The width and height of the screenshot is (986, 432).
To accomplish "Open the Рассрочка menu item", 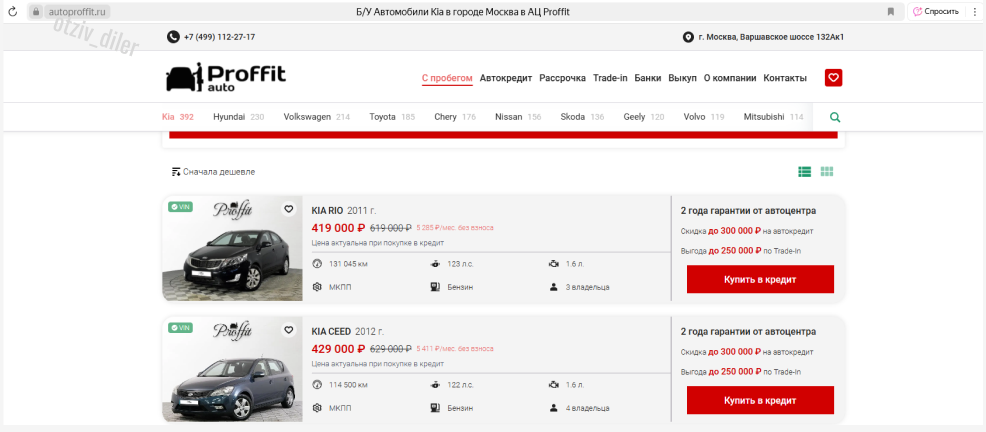I will tap(562, 79).
